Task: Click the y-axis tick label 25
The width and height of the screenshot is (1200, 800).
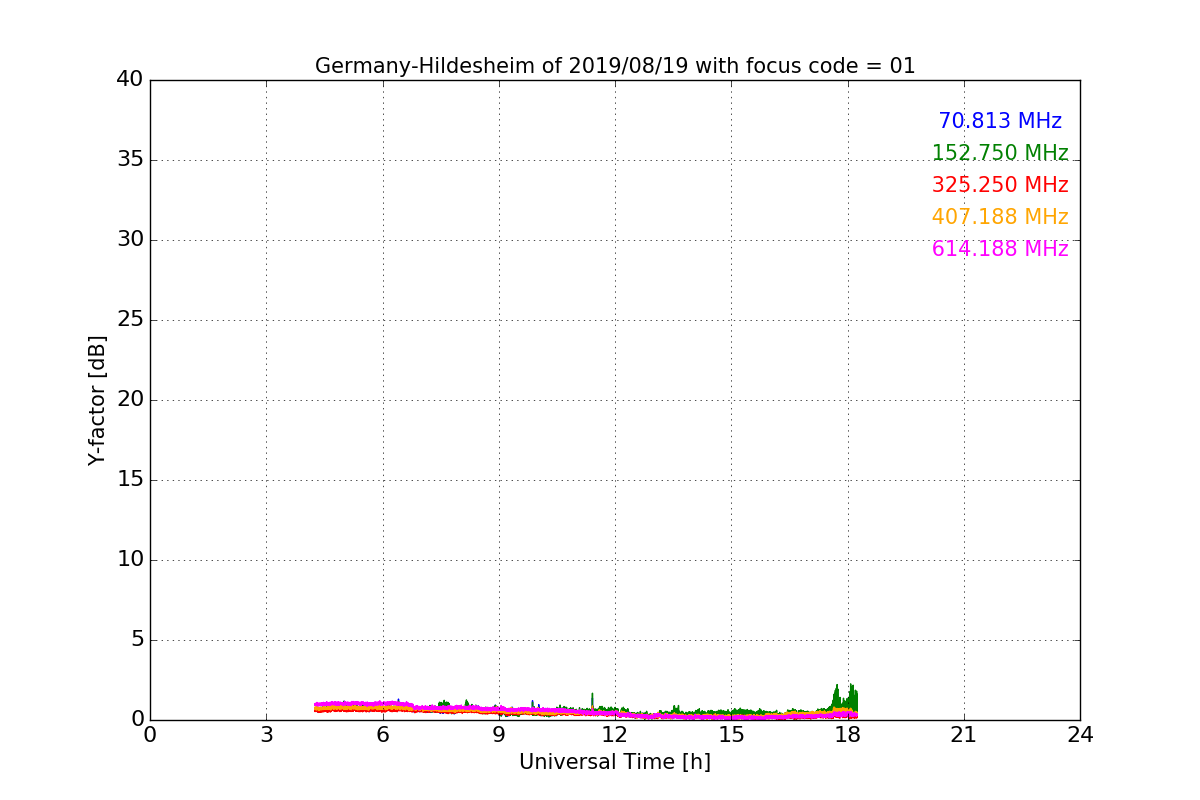Action: [x=130, y=320]
